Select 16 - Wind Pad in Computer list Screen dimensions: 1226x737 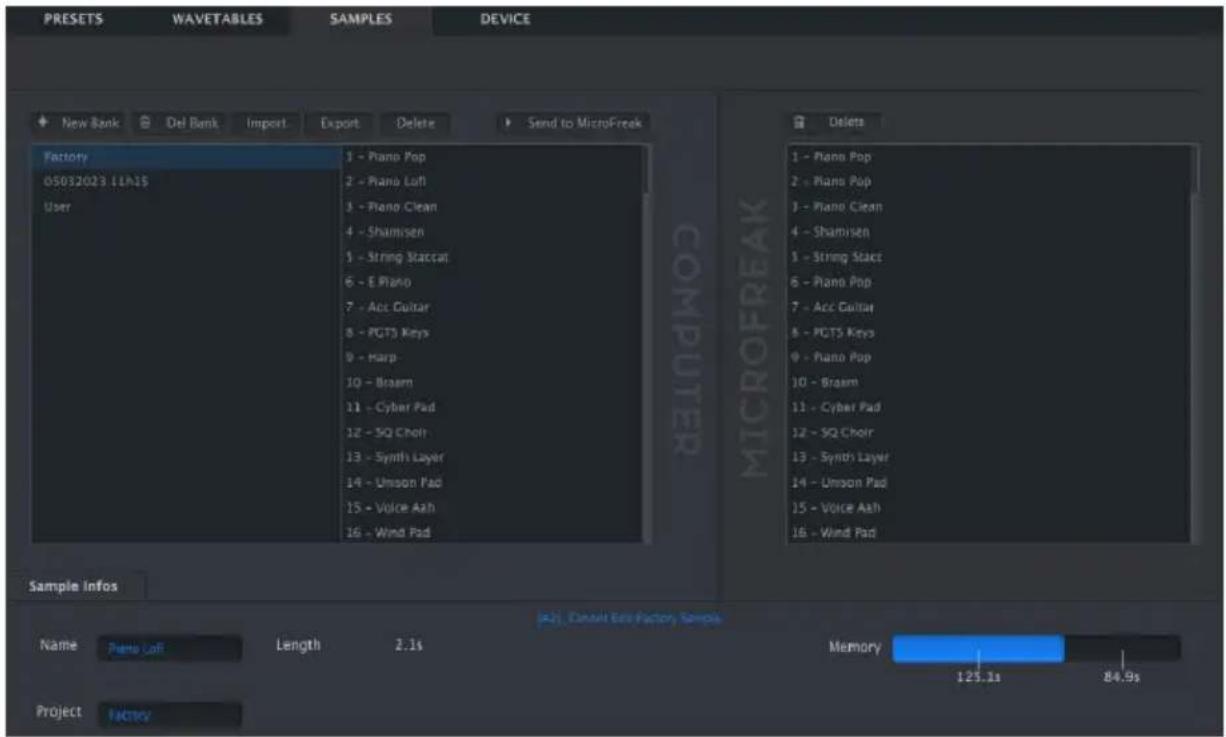(x=491, y=532)
